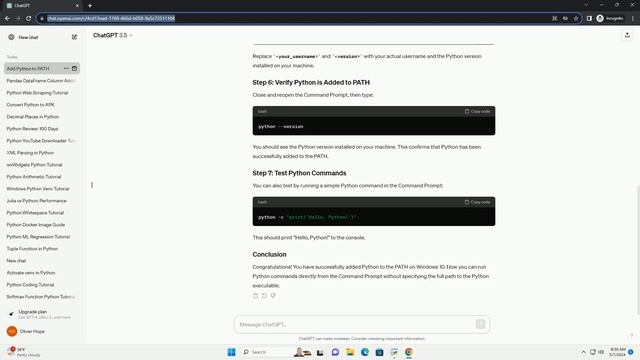Click the ChatGPT logo beside New chat
640x360 pixels.
(x=11, y=37)
